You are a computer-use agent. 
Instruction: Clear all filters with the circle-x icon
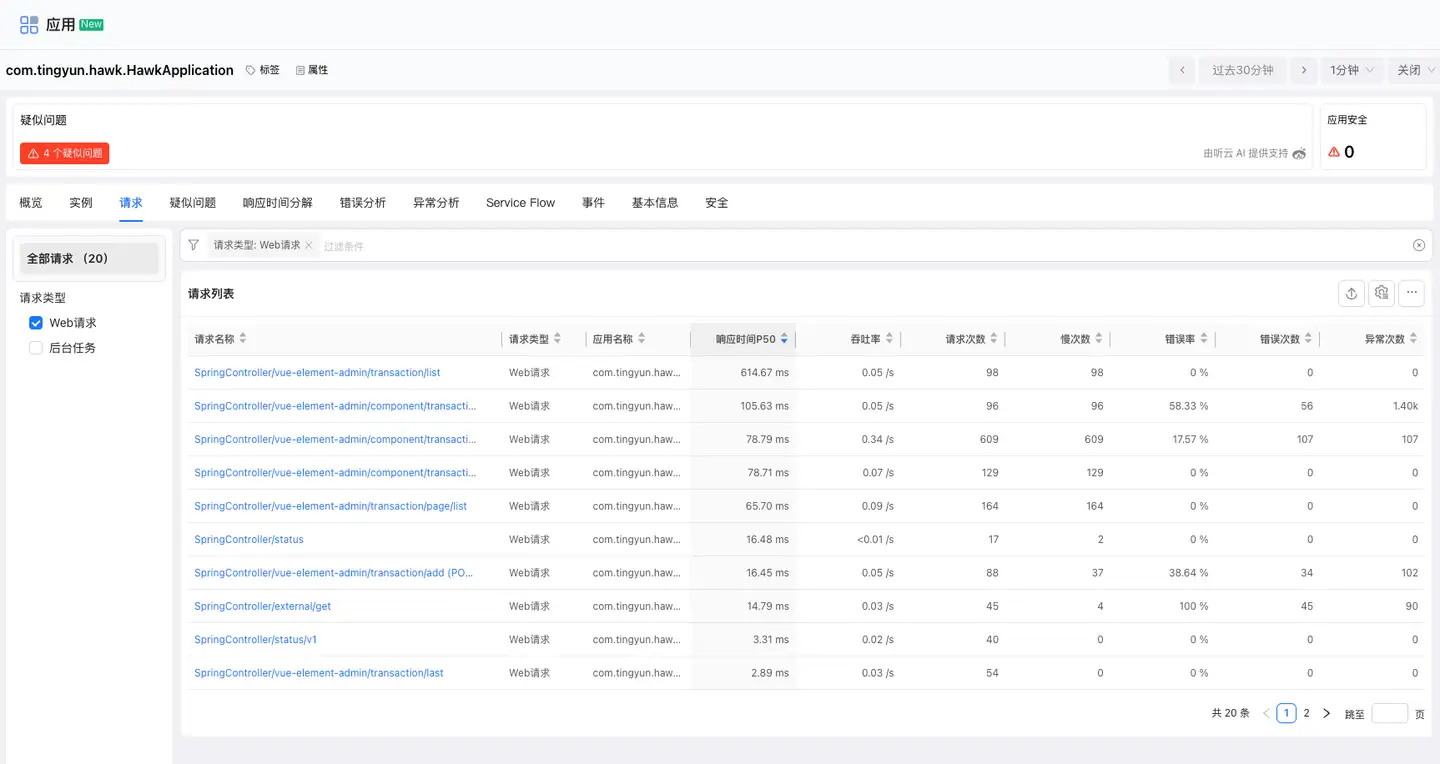[1419, 245]
